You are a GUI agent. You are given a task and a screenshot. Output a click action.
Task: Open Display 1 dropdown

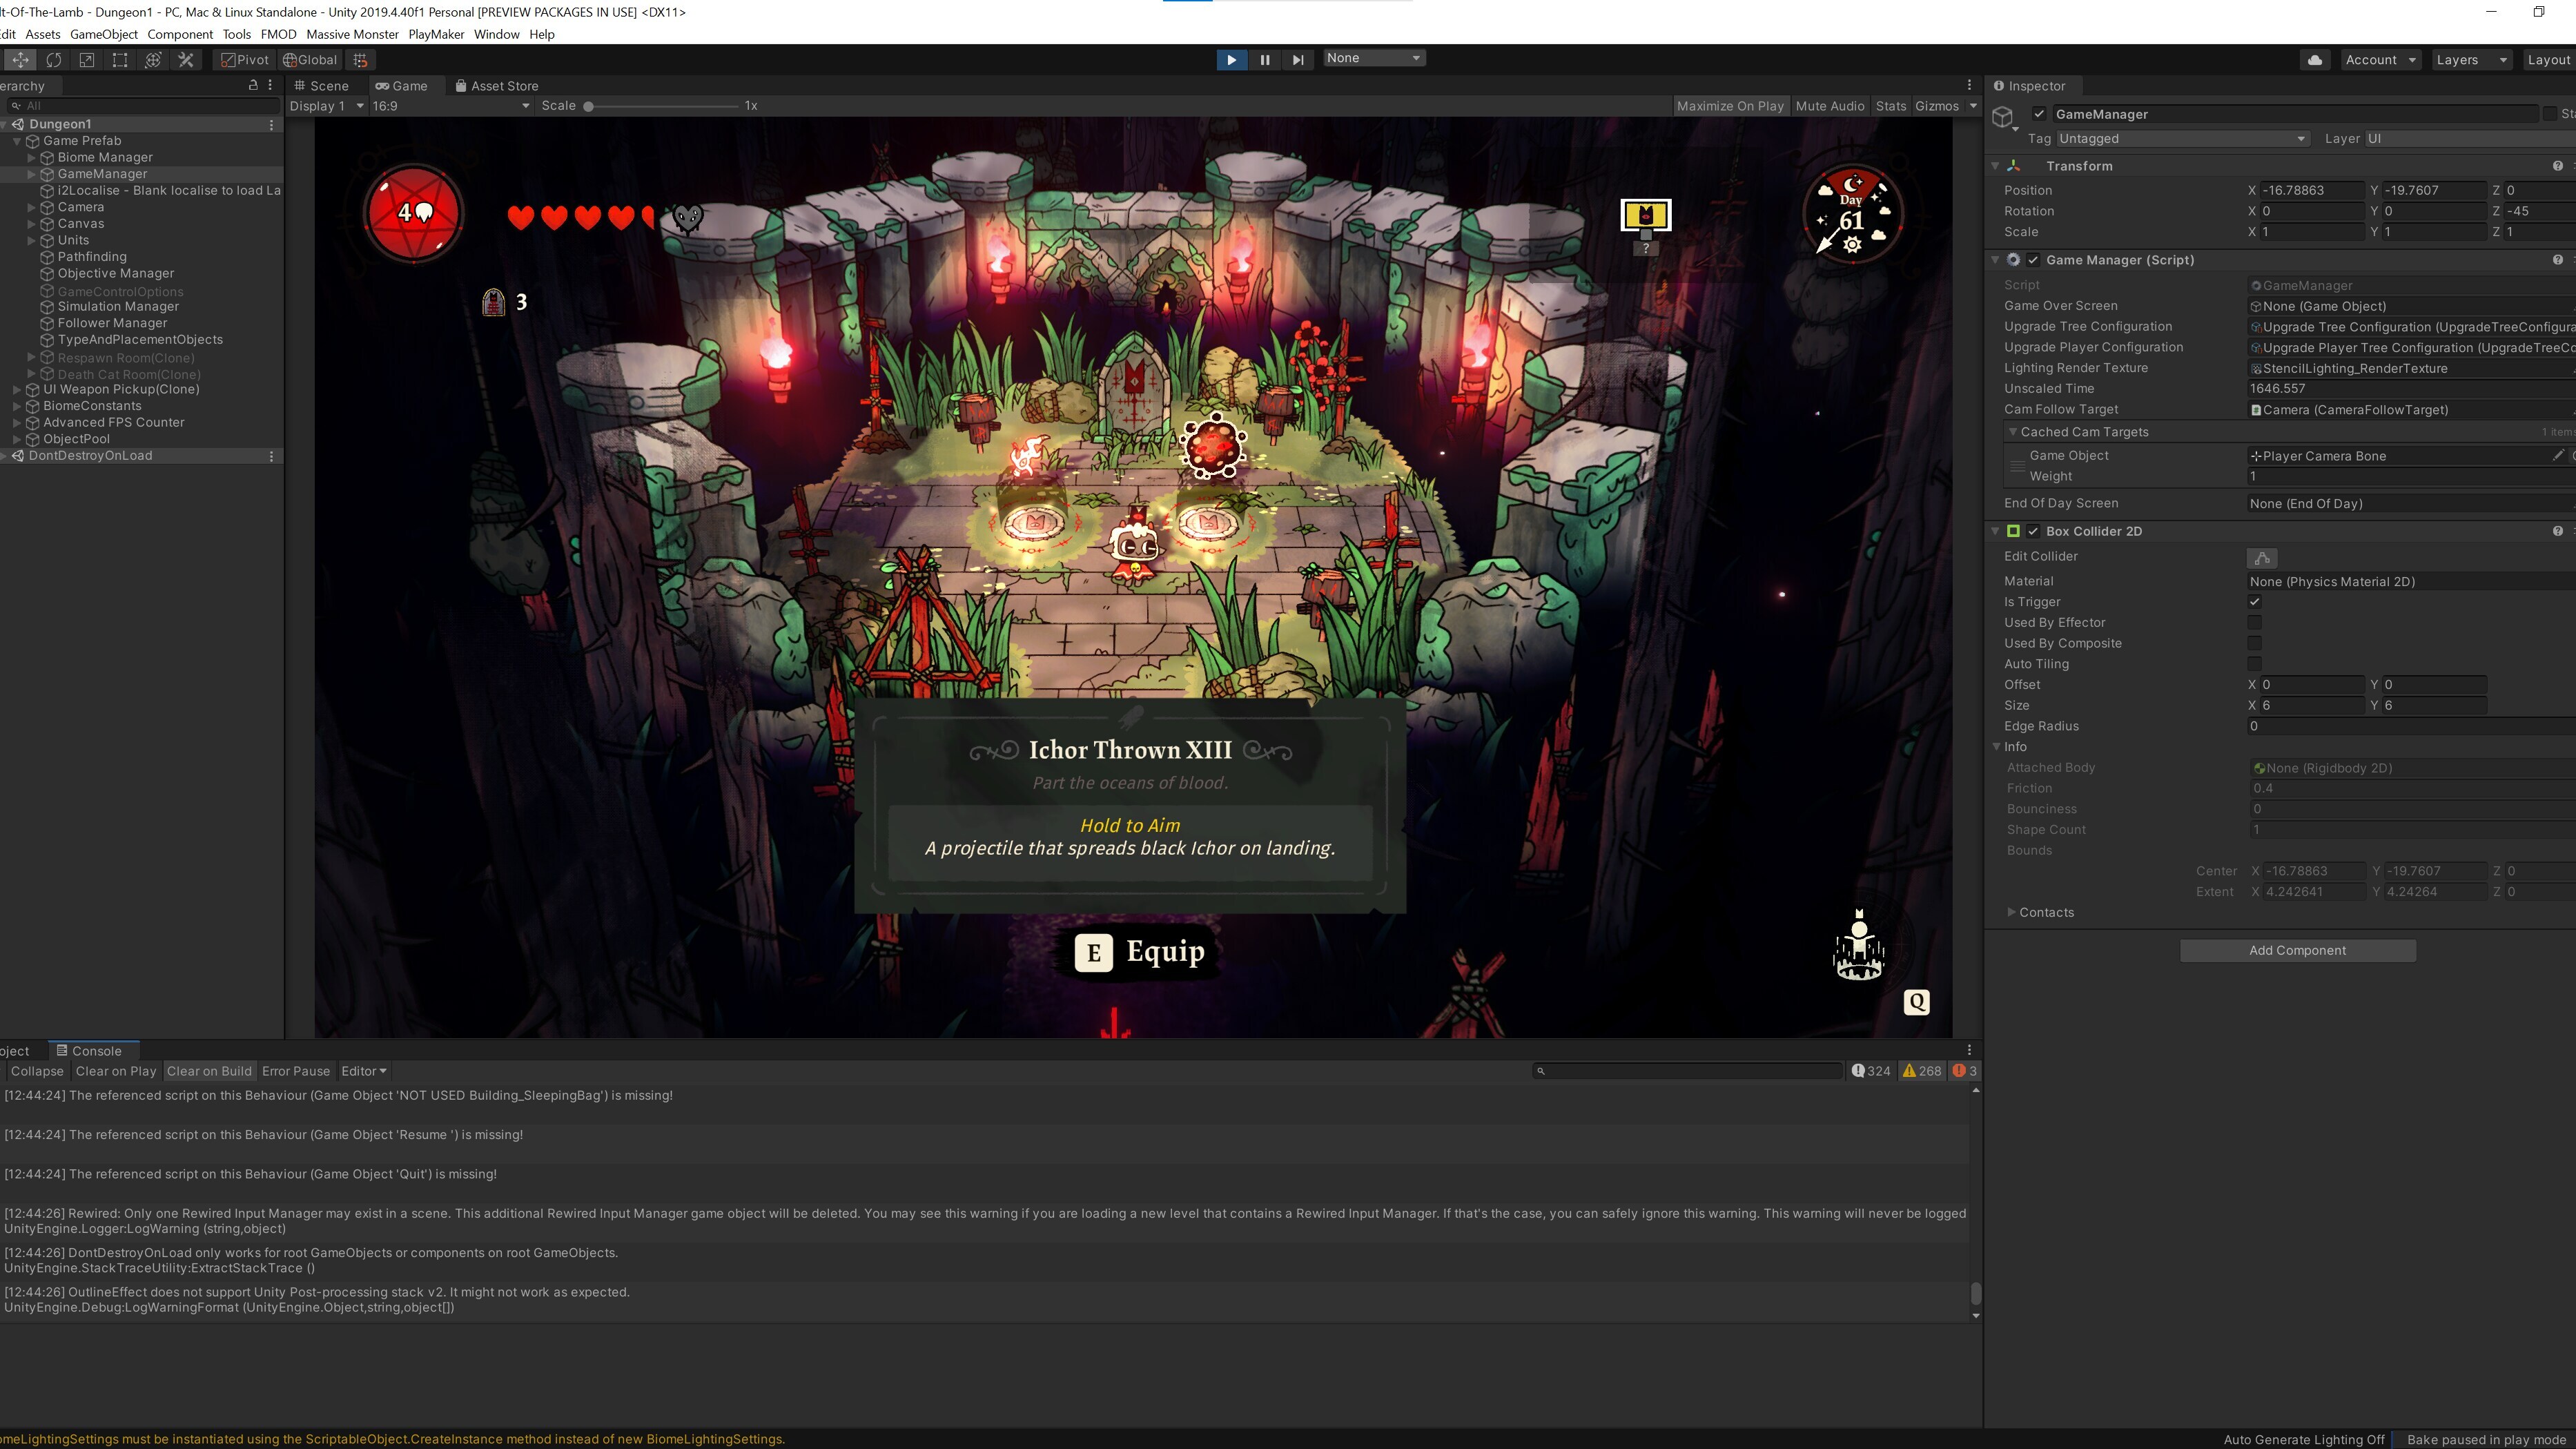(326, 106)
